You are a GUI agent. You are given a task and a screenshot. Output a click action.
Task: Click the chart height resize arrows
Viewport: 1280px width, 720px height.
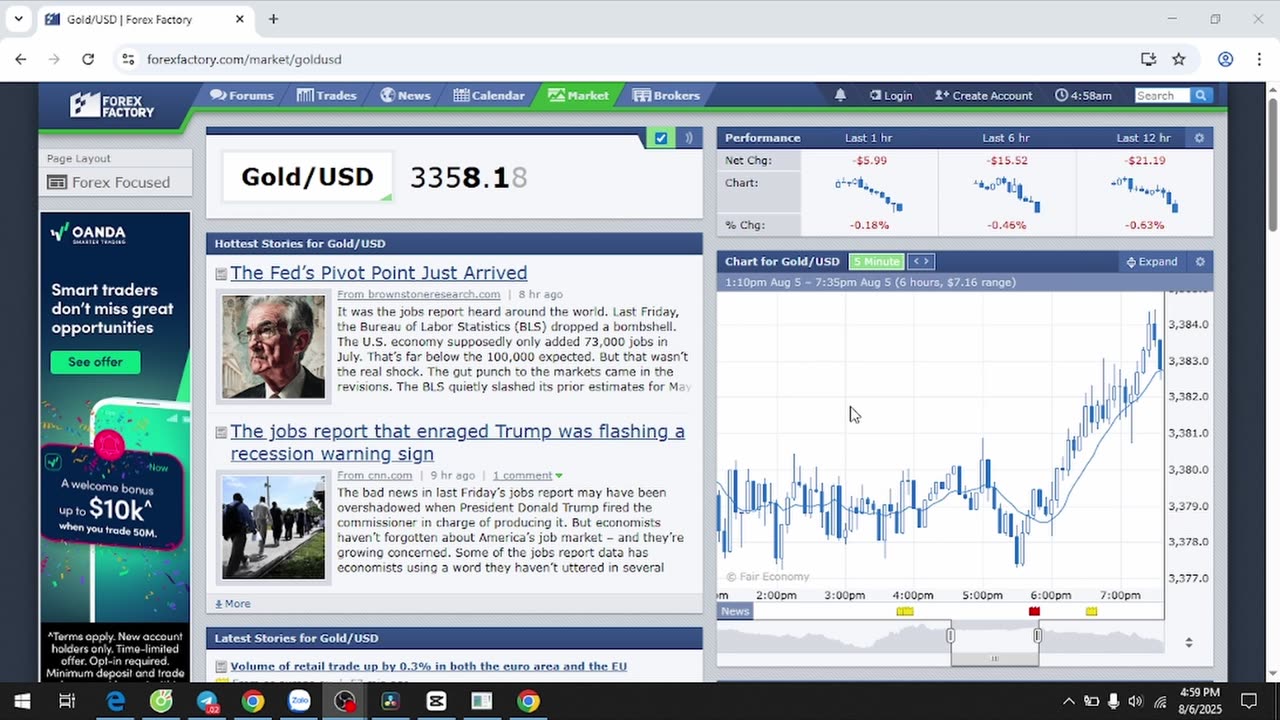point(1188,642)
